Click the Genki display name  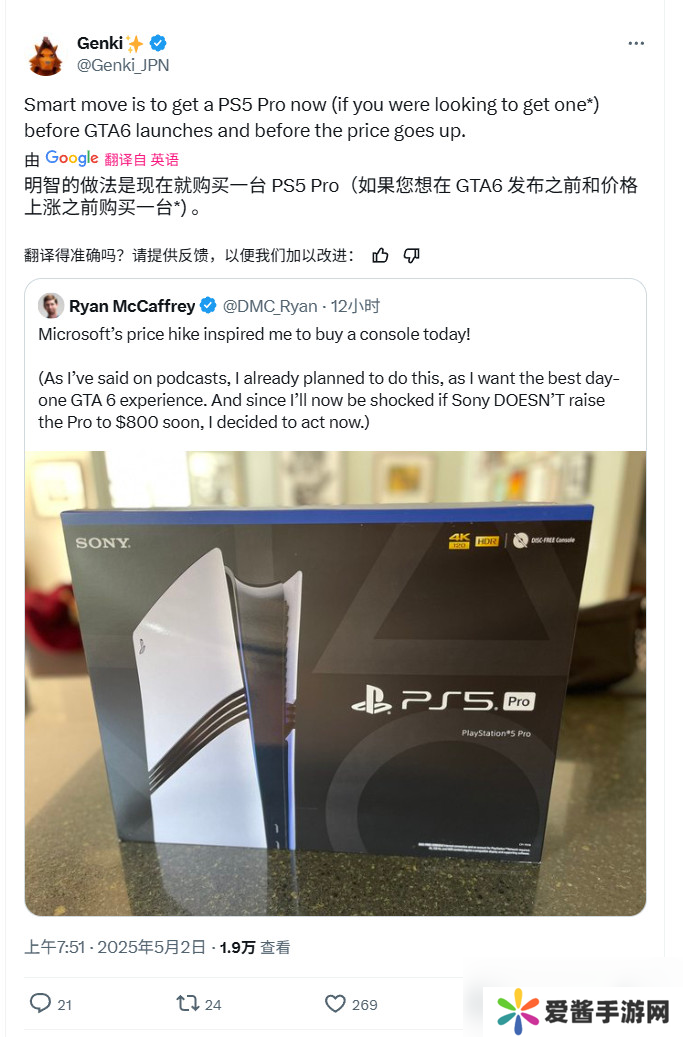coord(100,44)
